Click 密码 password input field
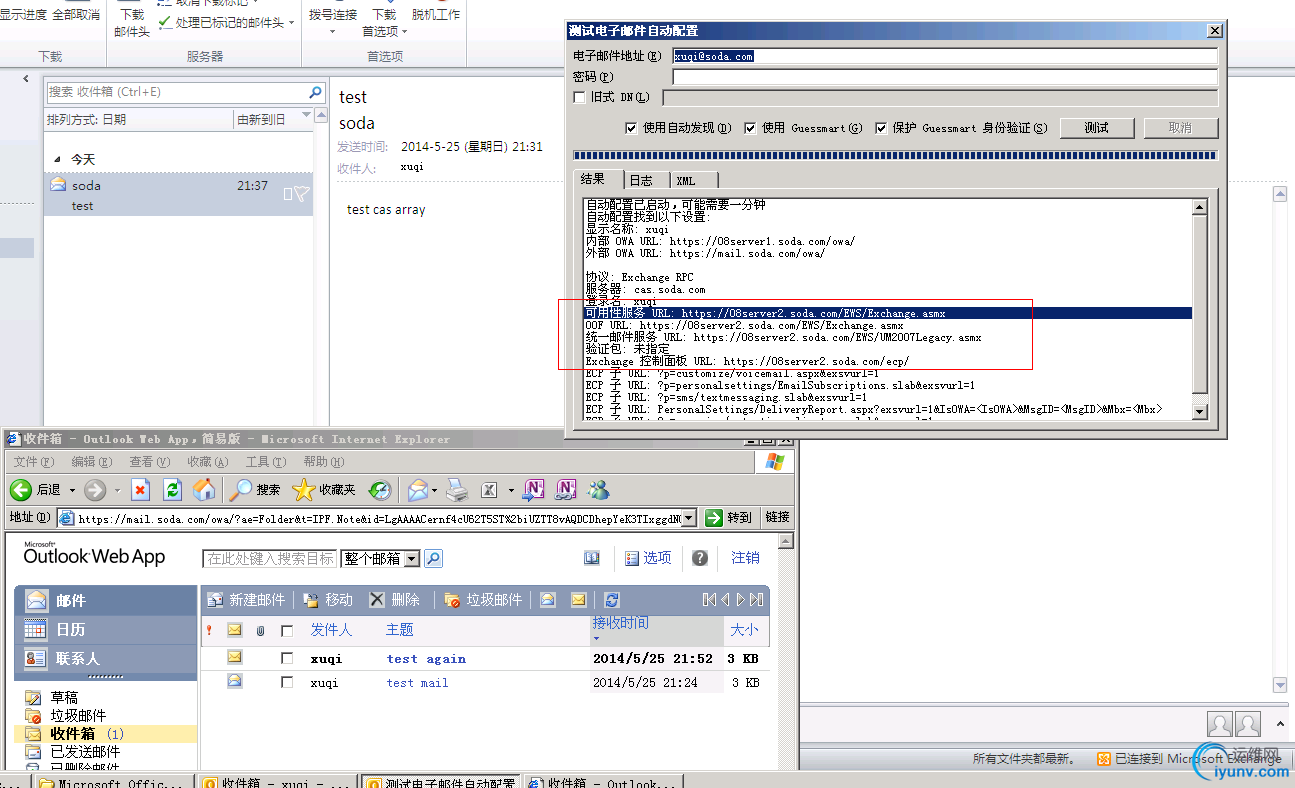Viewport: 1295px width, 788px height. click(x=945, y=77)
